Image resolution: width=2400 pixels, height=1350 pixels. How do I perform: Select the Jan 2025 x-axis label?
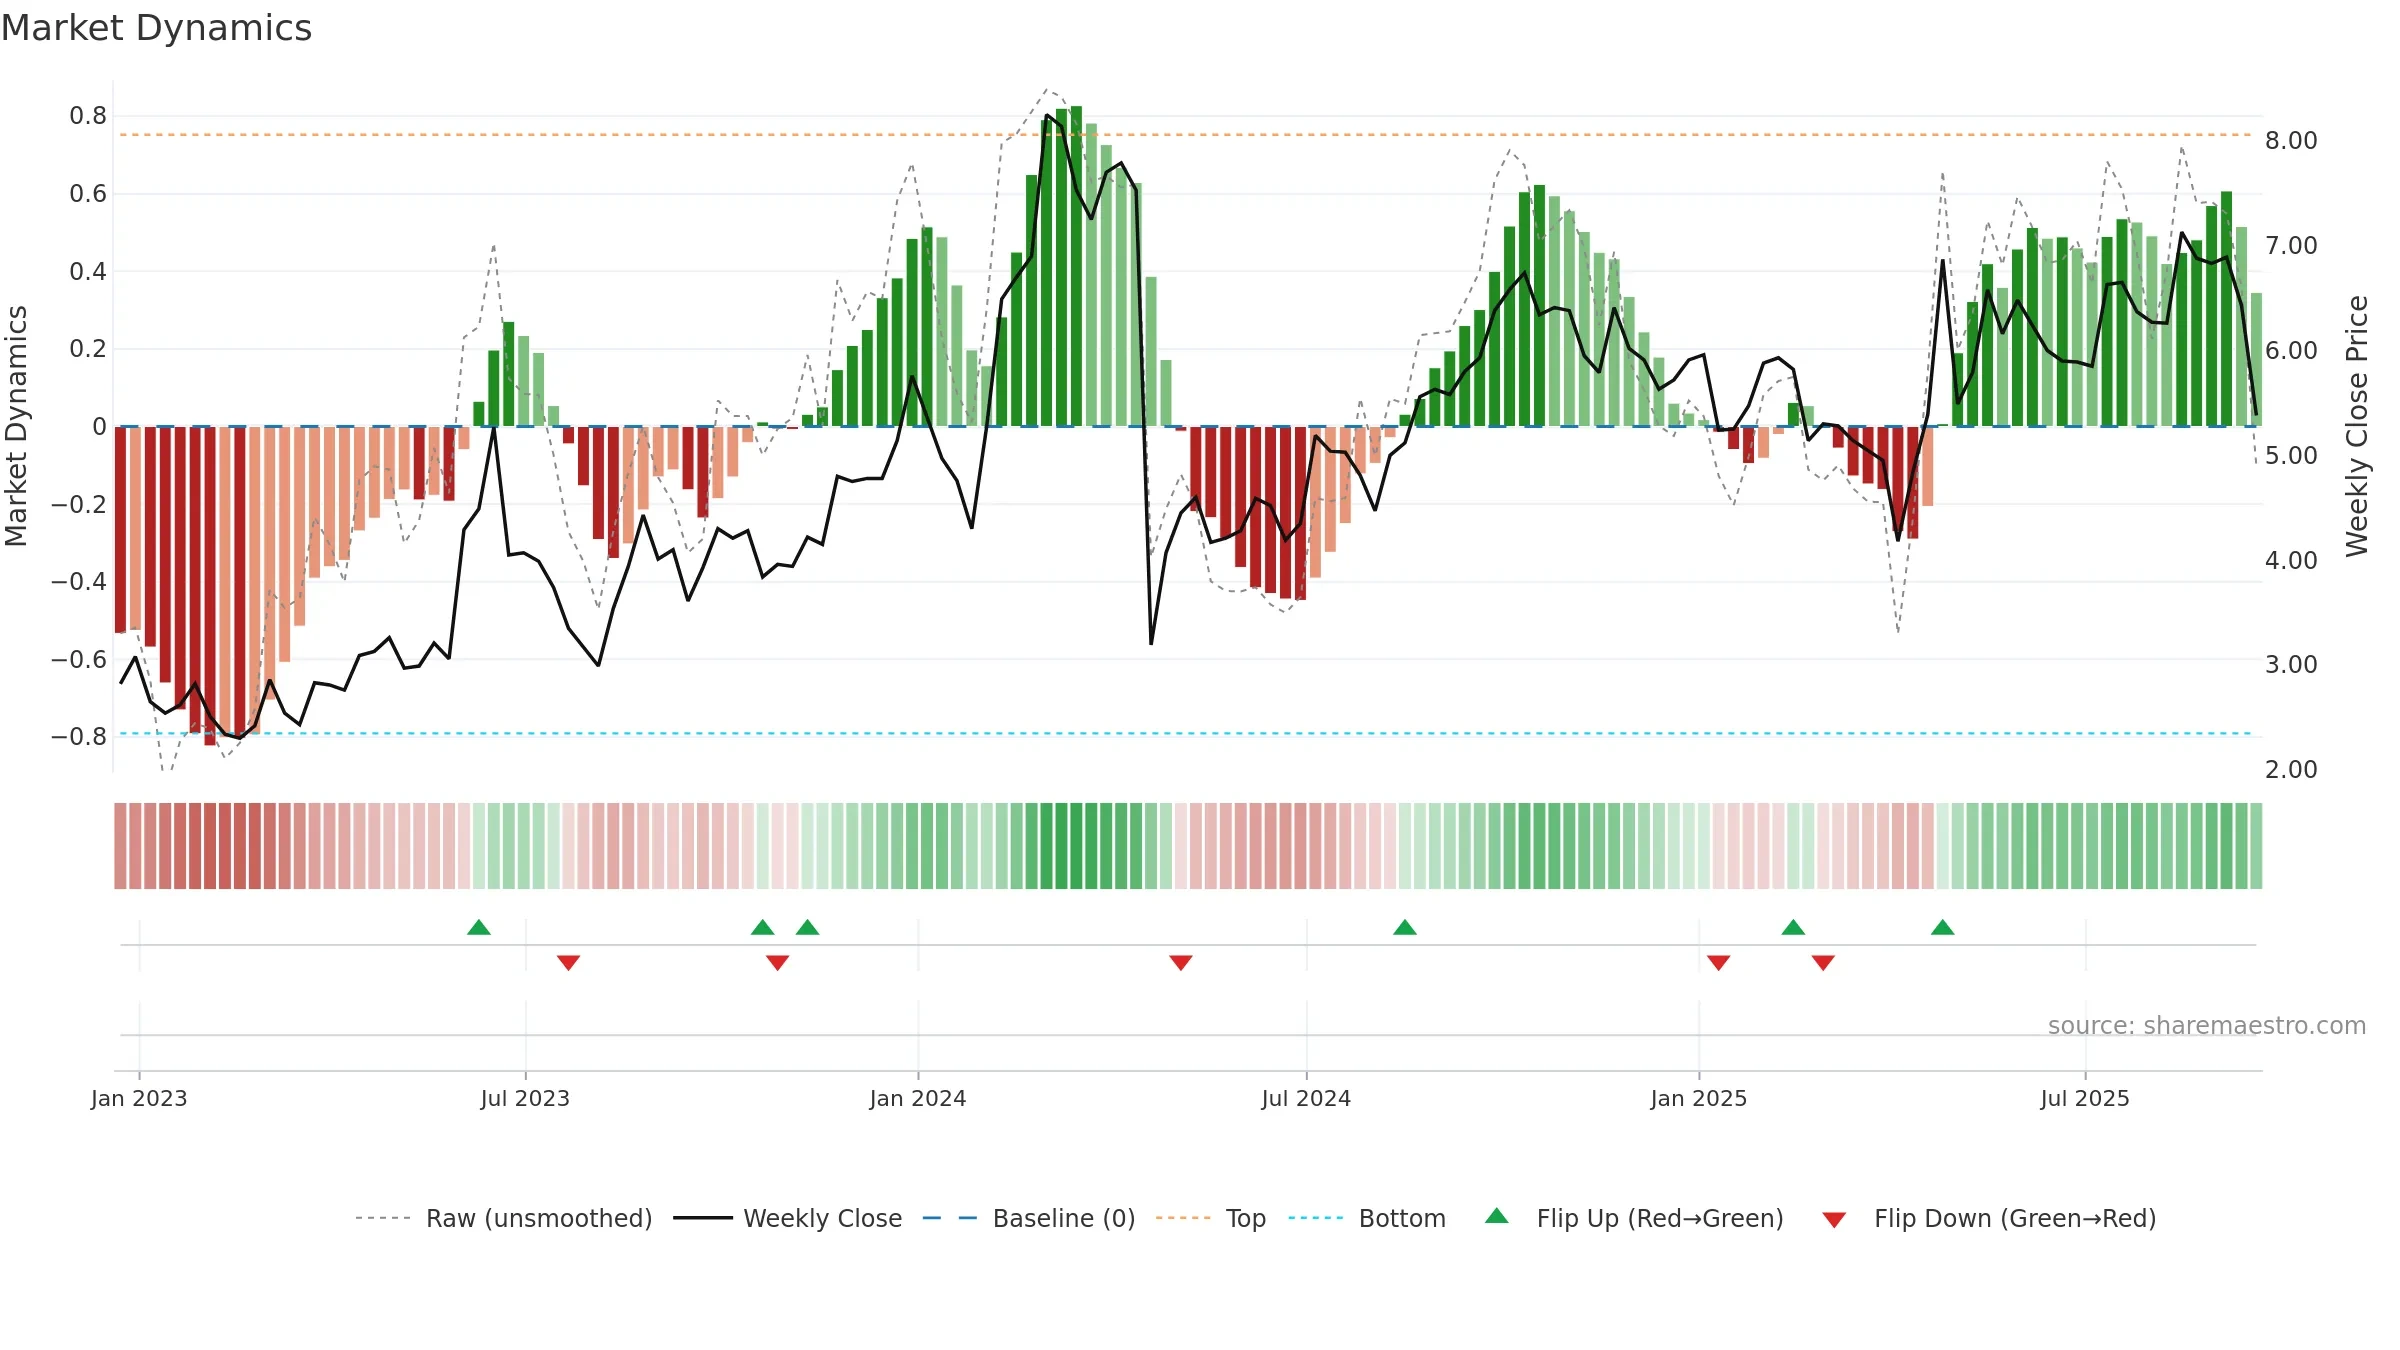pos(1699,1098)
